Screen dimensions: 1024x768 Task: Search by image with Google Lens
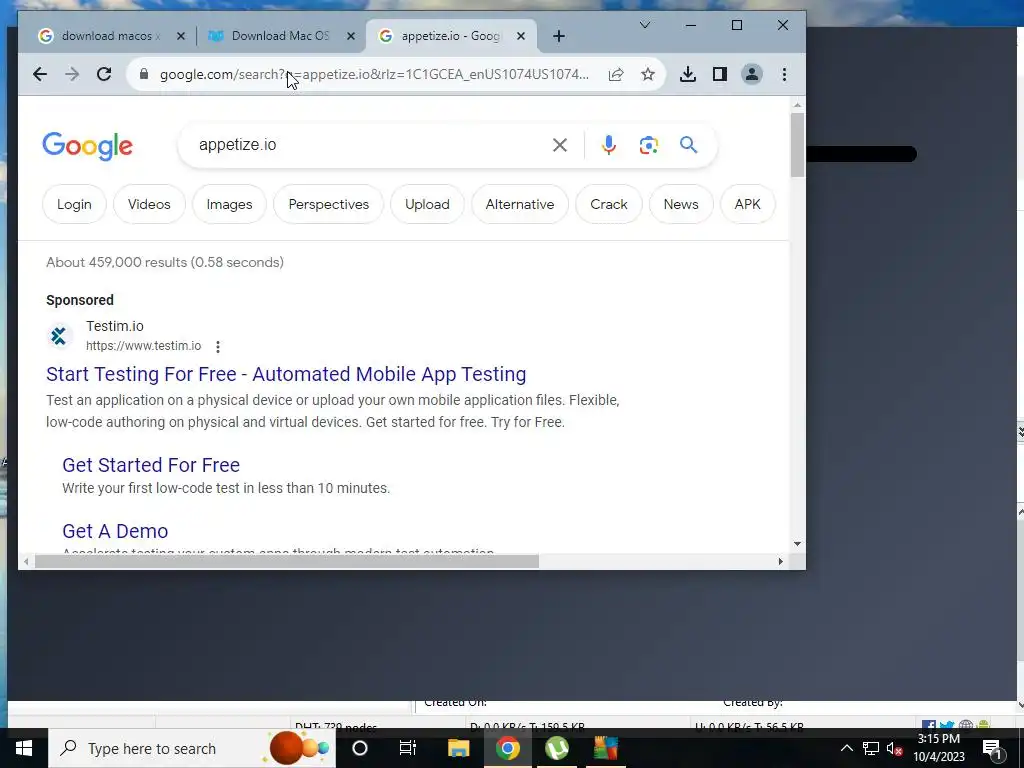pyautogui.click(x=648, y=145)
